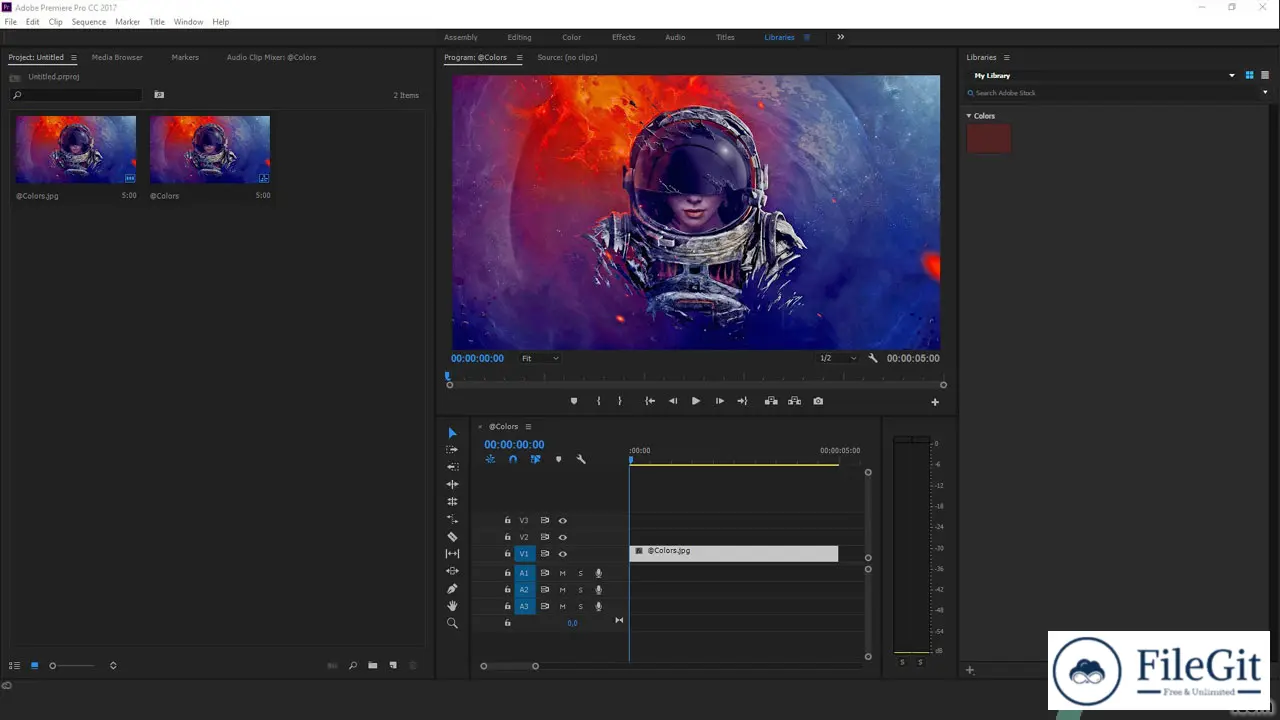Select the Pen tool
1280x720 pixels.
[x=452, y=588]
